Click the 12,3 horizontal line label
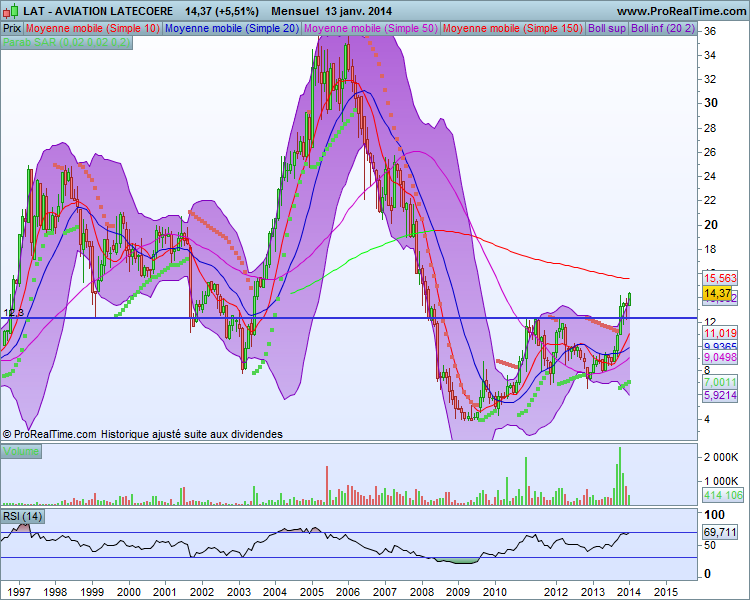Screen dimensions: 750x600 [x=13, y=312]
